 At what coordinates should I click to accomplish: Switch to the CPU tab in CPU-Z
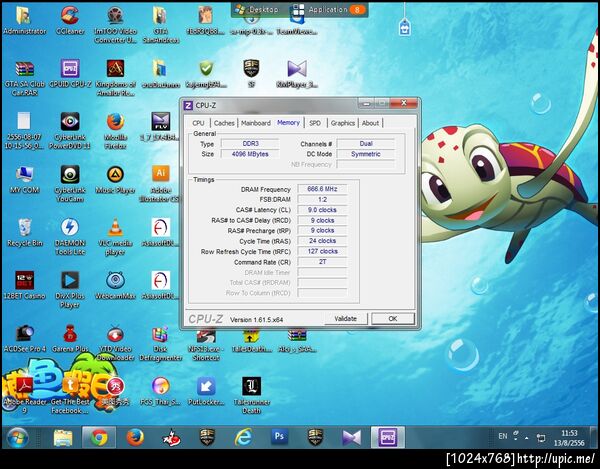[x=198, y=123]
